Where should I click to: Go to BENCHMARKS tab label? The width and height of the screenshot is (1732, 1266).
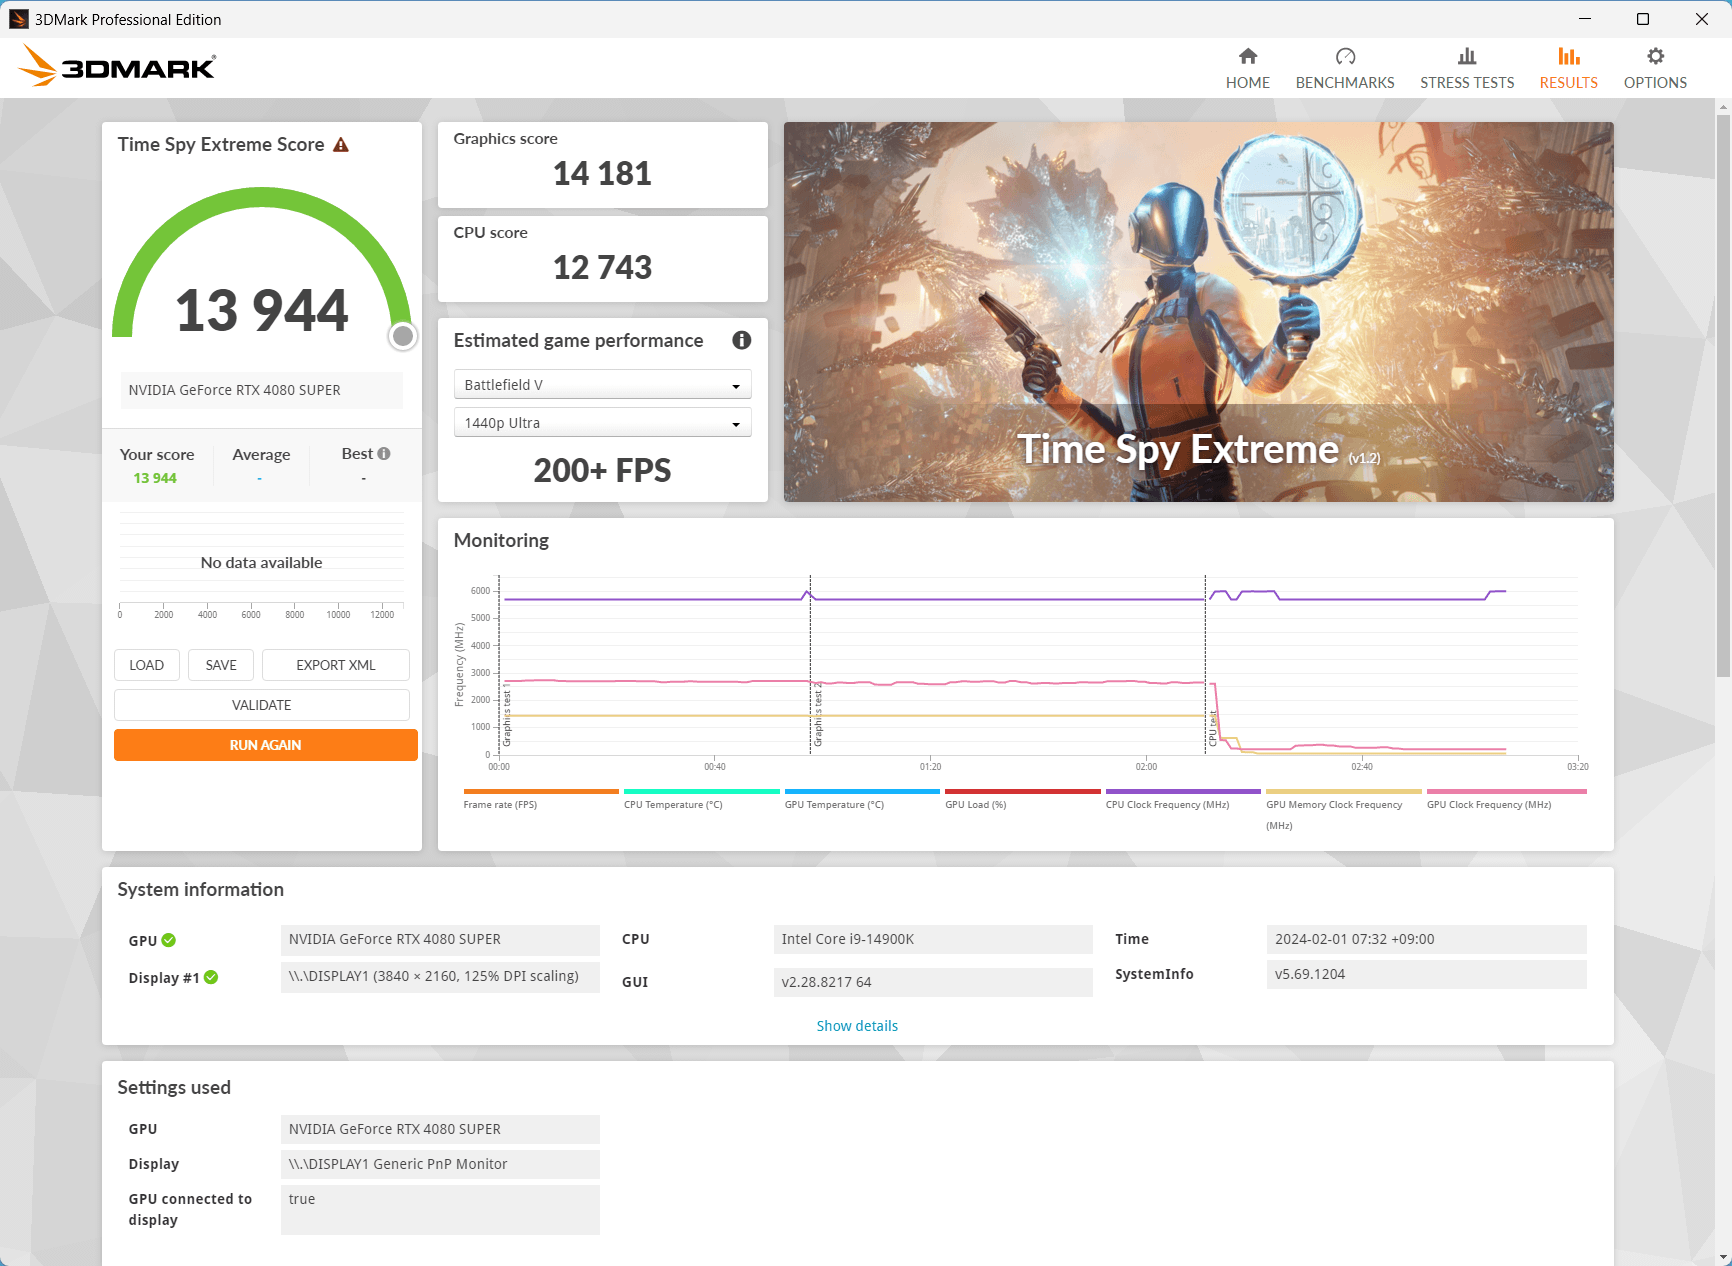tap(1345, 83)
